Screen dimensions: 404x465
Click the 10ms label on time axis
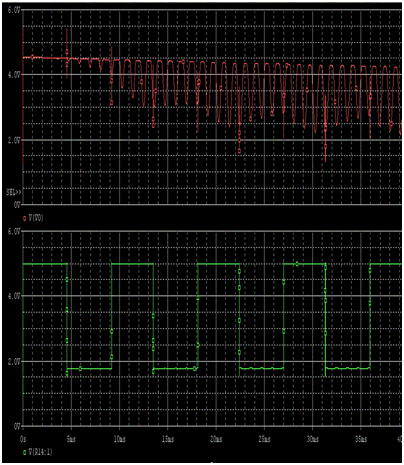click(119, 439)
